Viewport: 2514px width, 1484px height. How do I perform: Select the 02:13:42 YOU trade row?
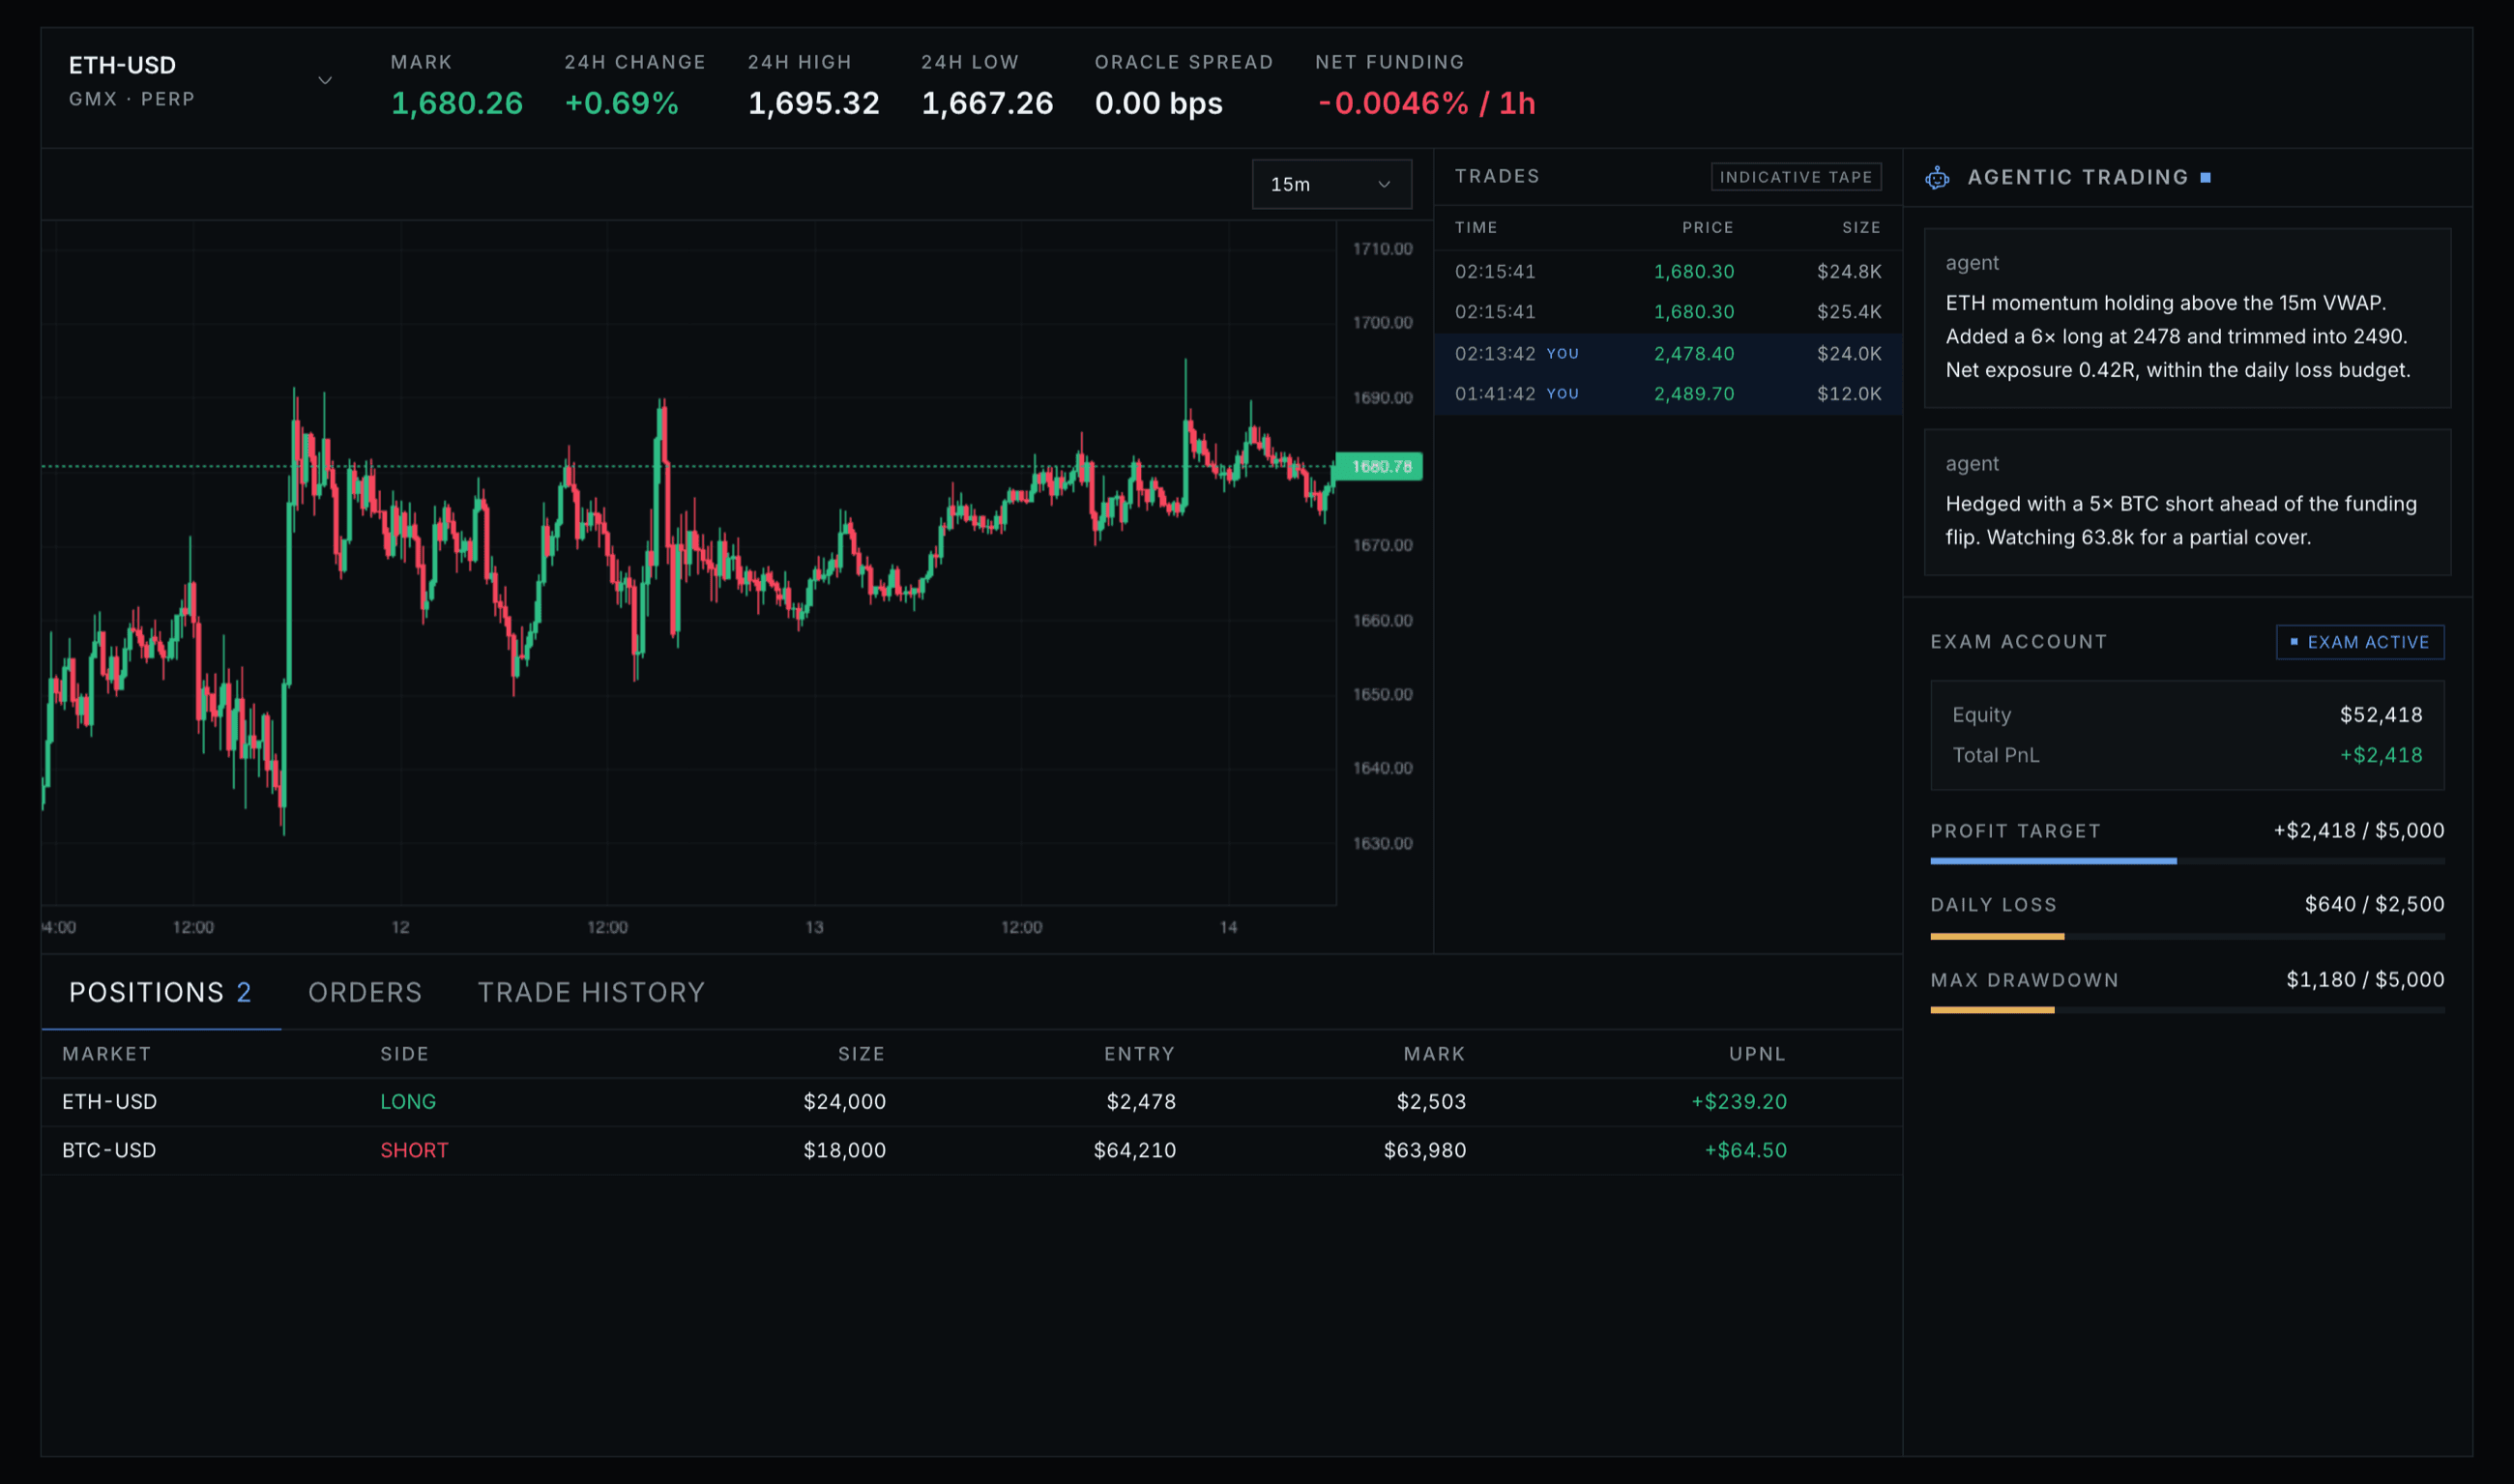(1668, 353)
